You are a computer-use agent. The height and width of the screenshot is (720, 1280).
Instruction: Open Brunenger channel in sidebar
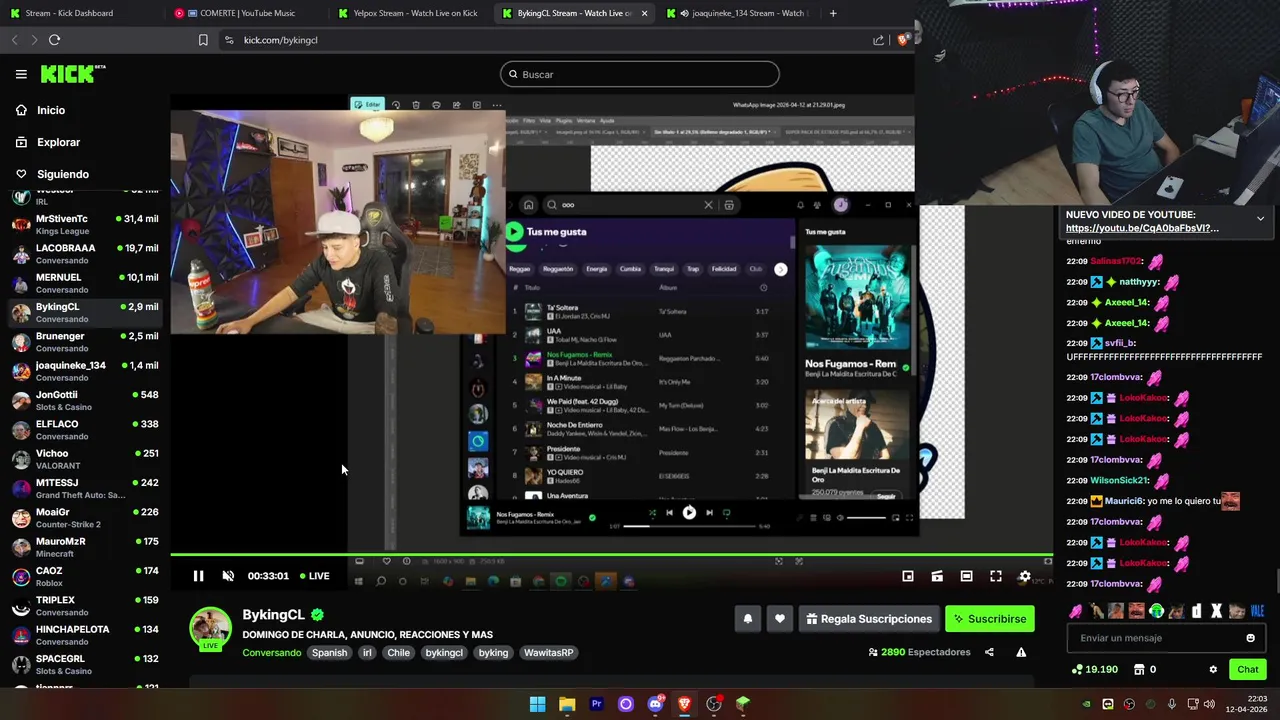pyautogui.click(x=85, y=342)
